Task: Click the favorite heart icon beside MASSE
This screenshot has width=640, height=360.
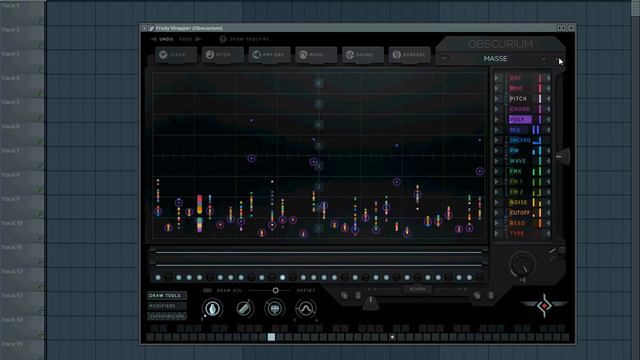Action: click(444, 59)
